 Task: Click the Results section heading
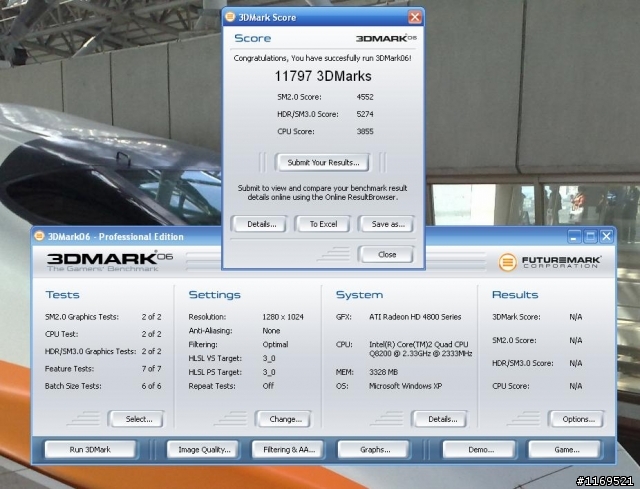click(515, 295)
